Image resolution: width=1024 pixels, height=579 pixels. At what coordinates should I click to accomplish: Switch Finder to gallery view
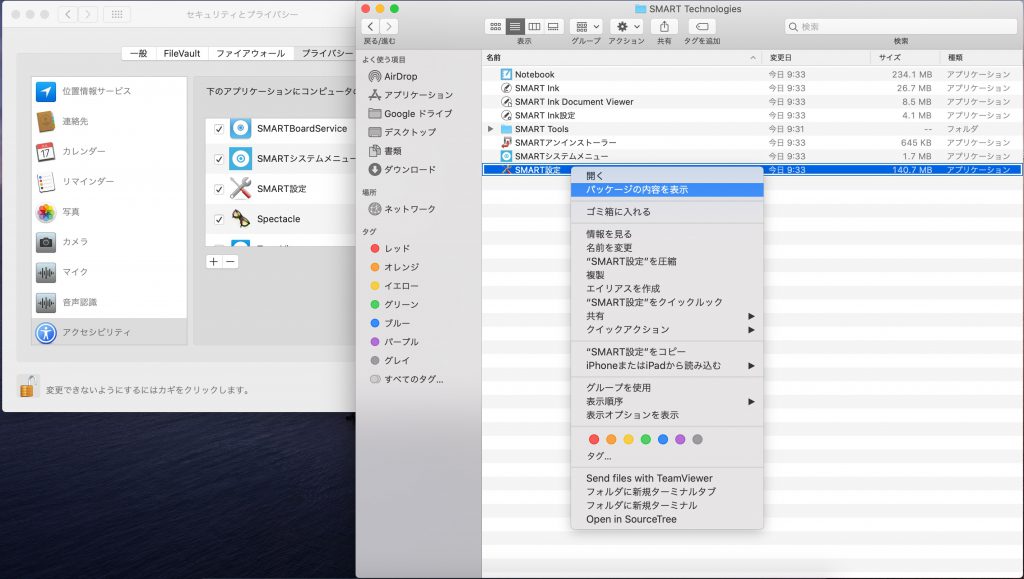tap(553, 27)
